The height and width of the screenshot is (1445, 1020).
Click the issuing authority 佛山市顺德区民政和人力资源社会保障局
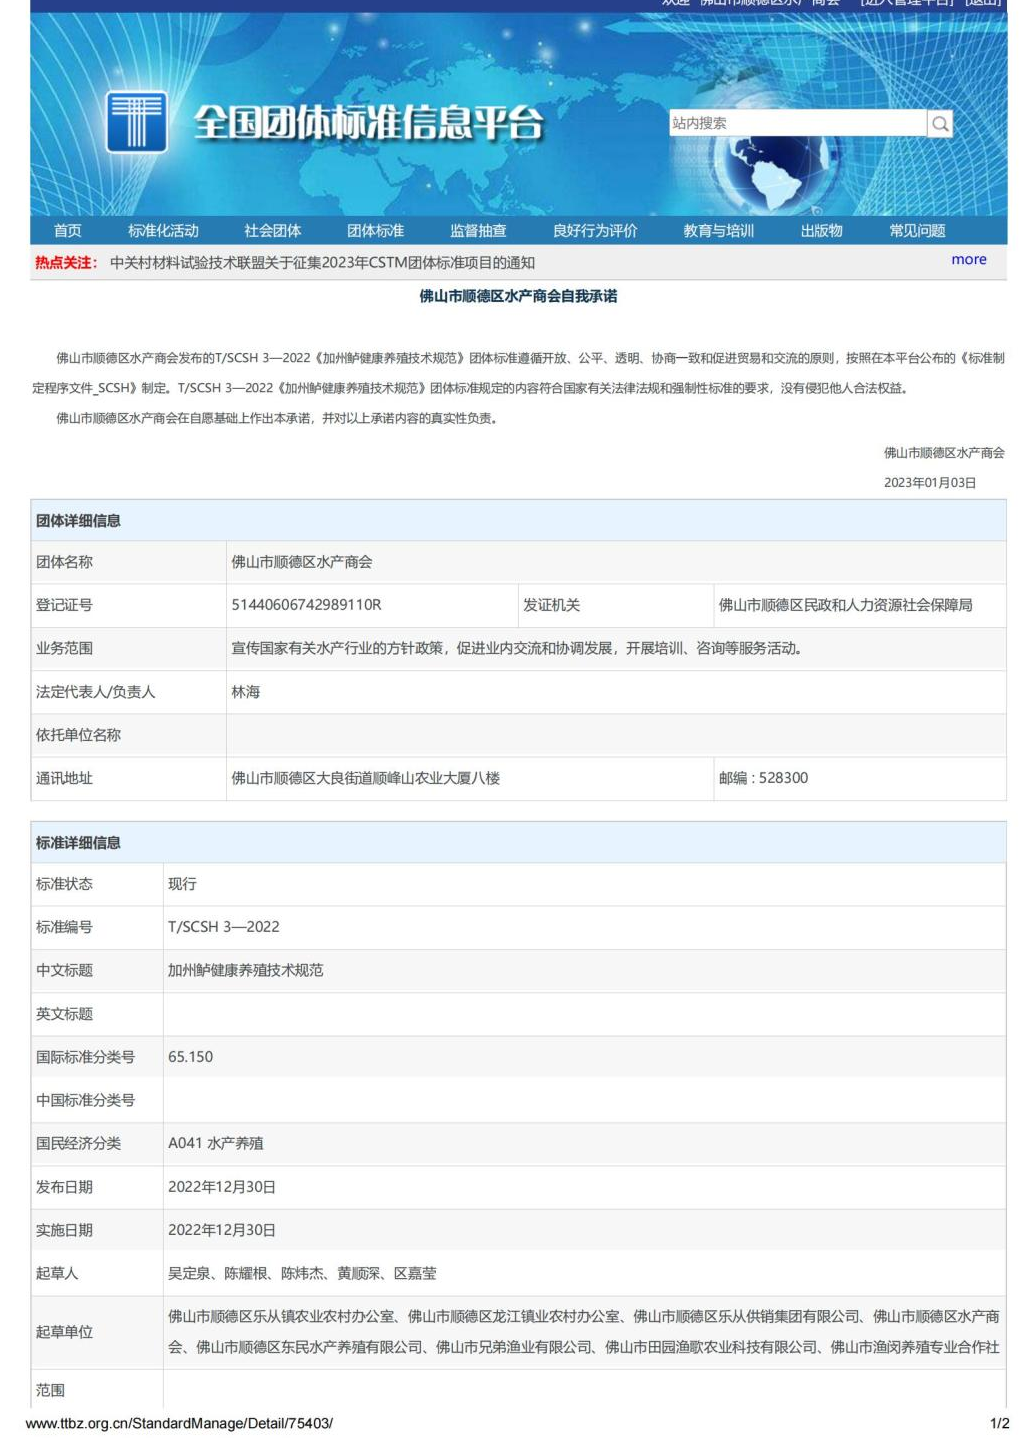[x=845, y=605]
